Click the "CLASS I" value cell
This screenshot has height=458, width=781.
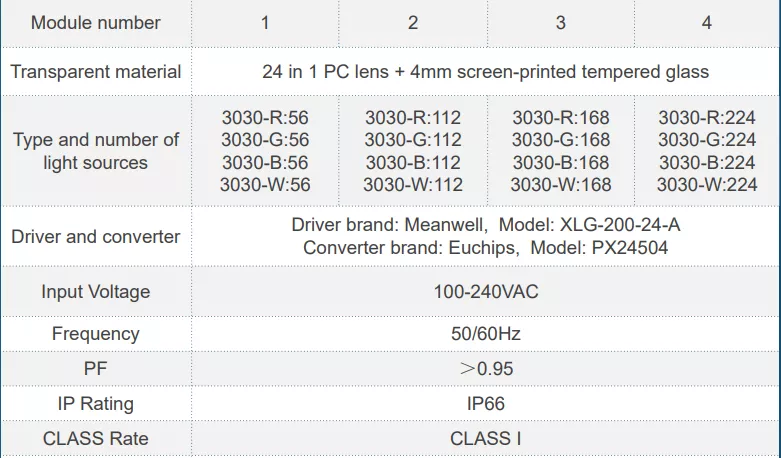[x=485, y=438]
